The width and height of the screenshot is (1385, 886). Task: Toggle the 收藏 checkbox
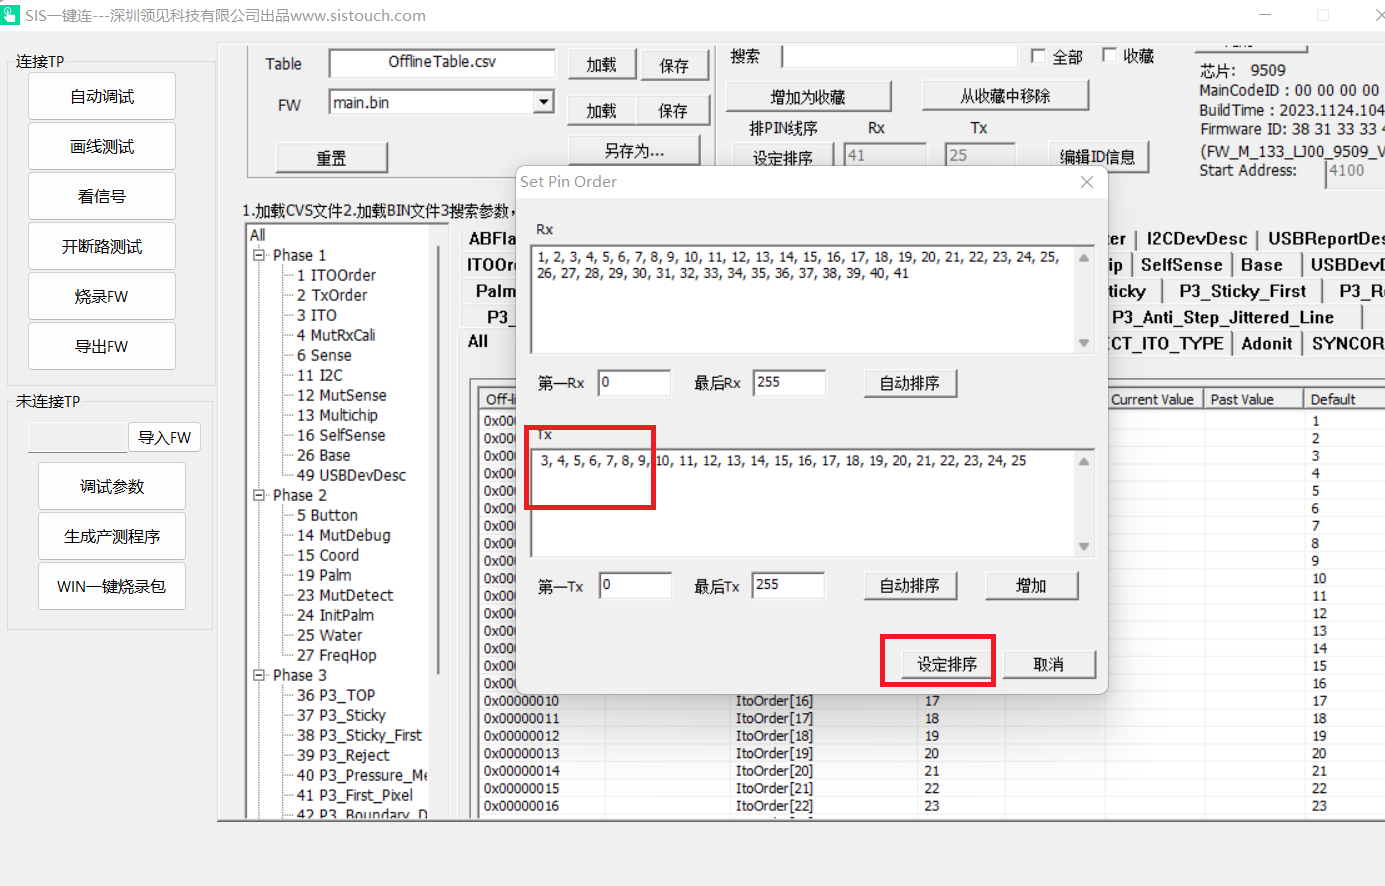[1109, 55]
